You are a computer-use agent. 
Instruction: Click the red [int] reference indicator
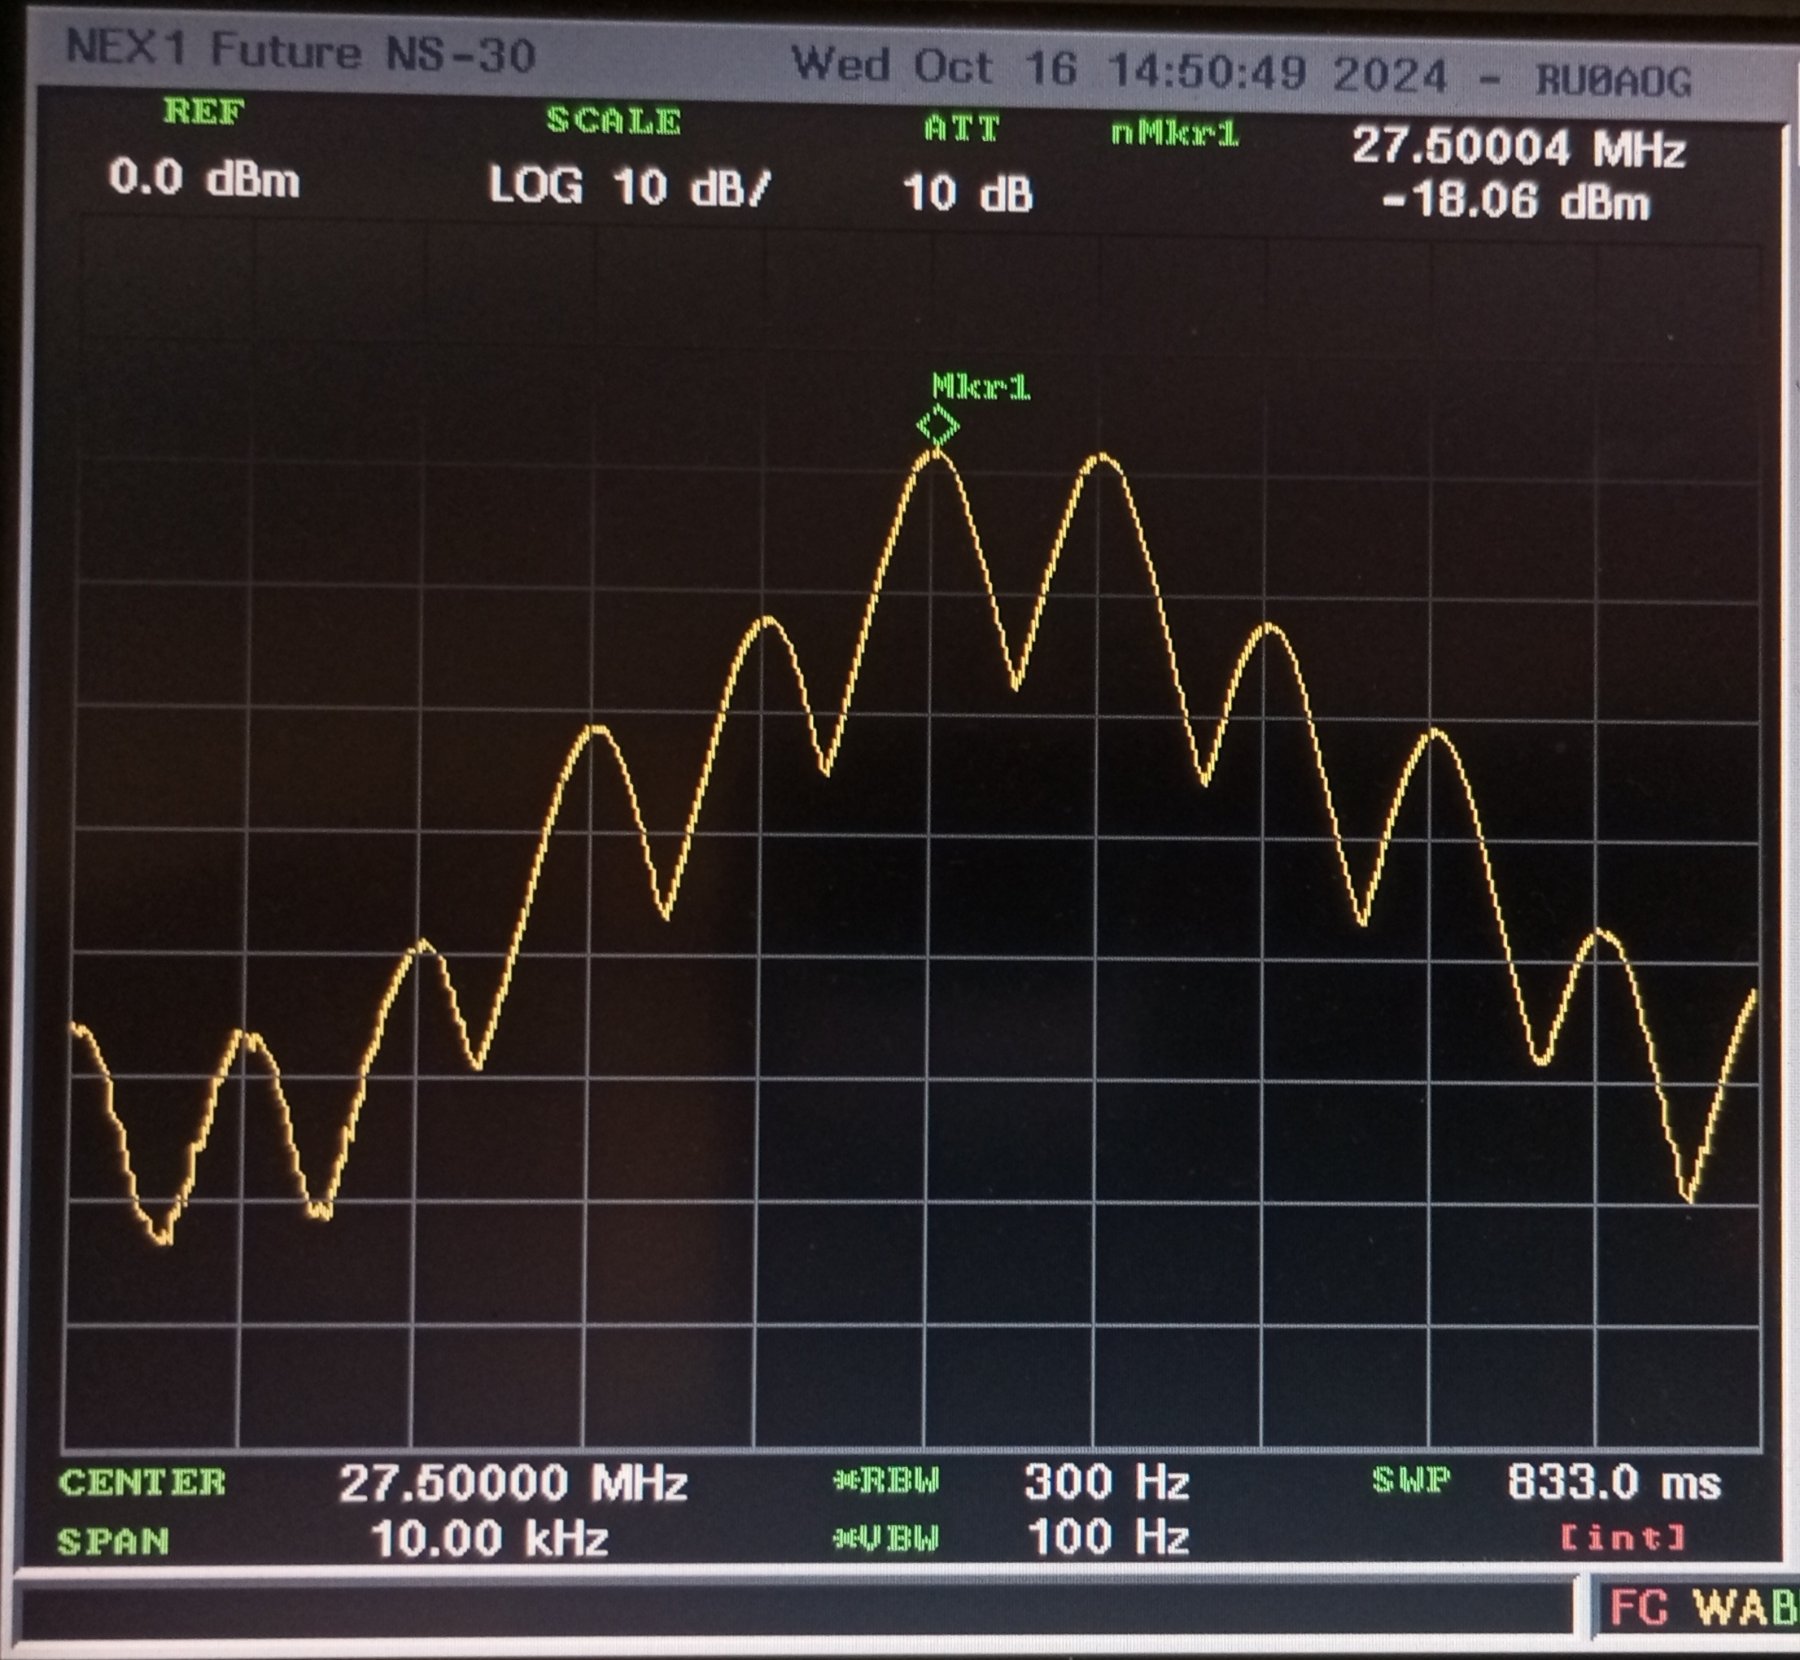coord(1624,1537)
